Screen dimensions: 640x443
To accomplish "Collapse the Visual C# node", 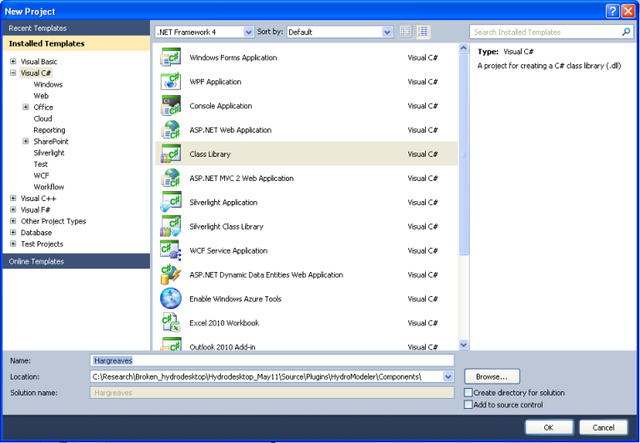I will (13, 73).
